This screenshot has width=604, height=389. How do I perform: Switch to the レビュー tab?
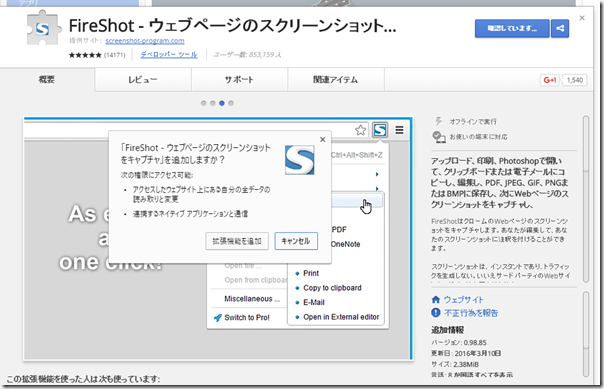point(143,80)
